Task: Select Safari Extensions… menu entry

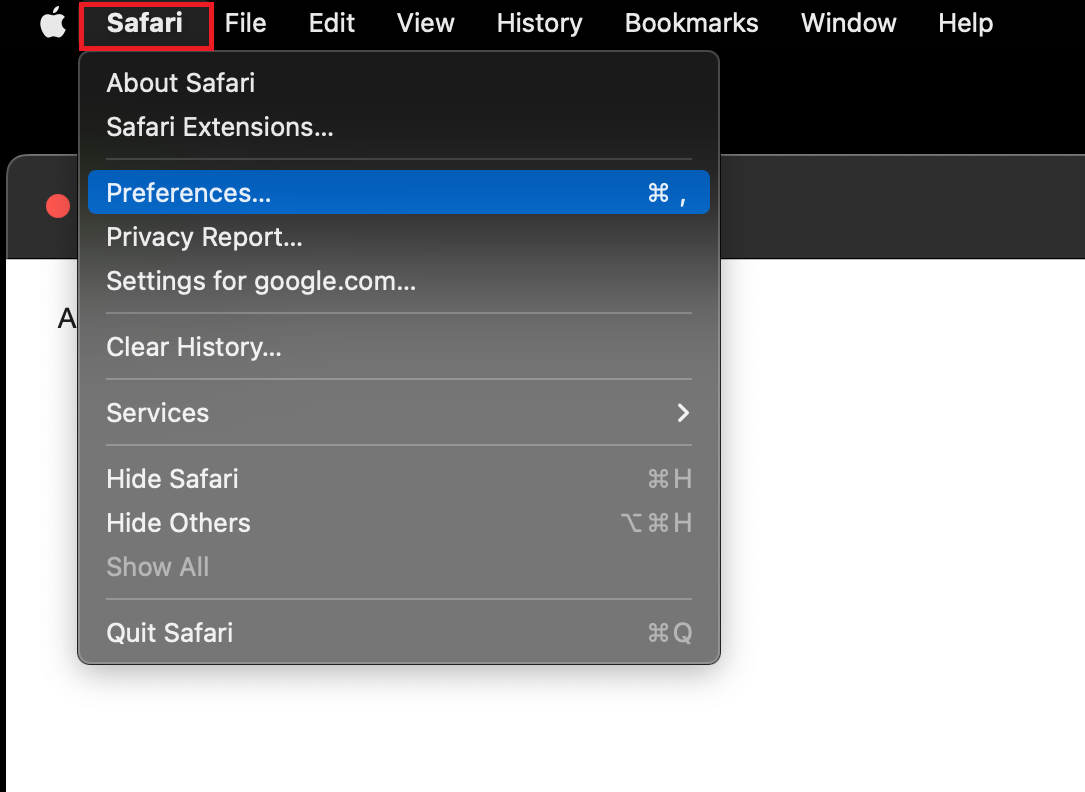Action: 220,127
